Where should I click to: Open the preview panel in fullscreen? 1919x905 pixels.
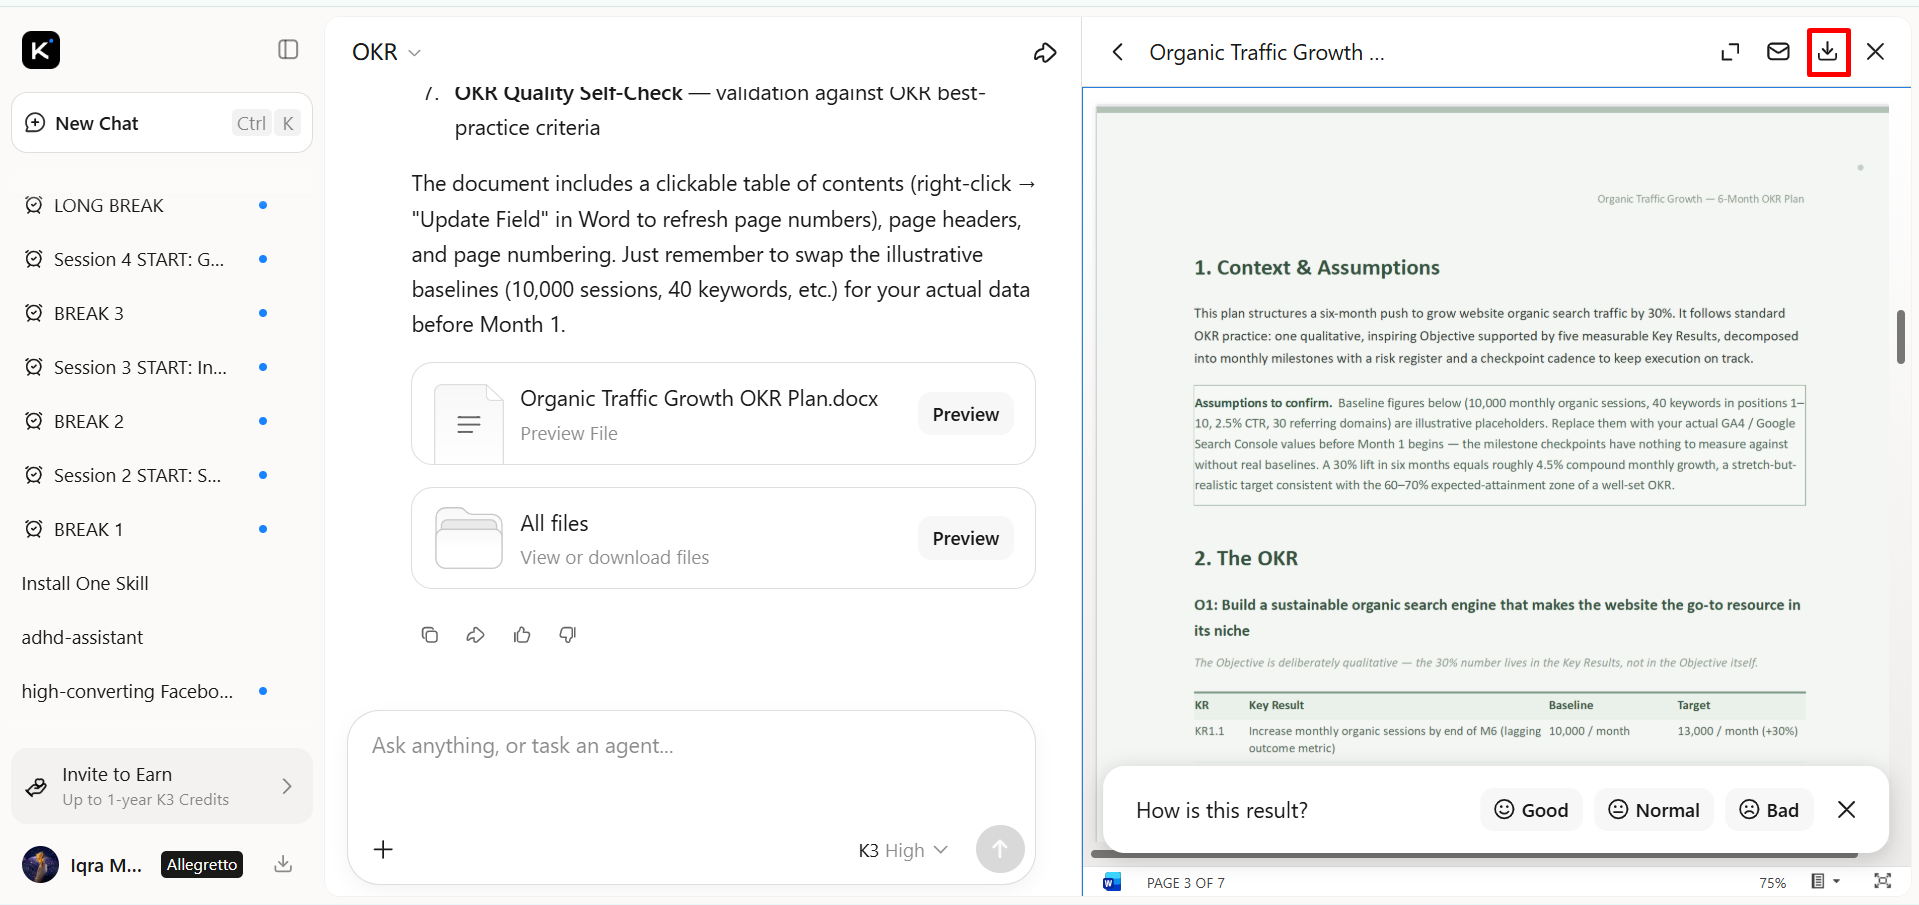pos(1730,52)
